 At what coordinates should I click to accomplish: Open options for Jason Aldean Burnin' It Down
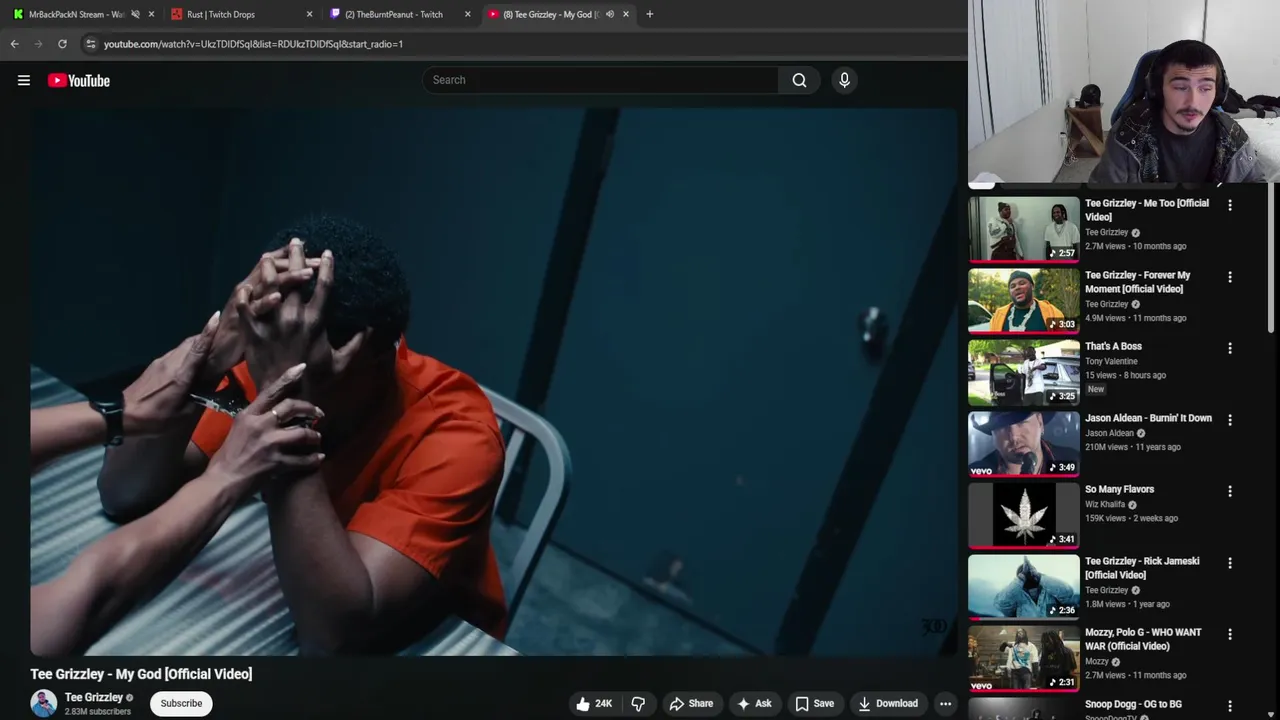[x=1230, y=420]
